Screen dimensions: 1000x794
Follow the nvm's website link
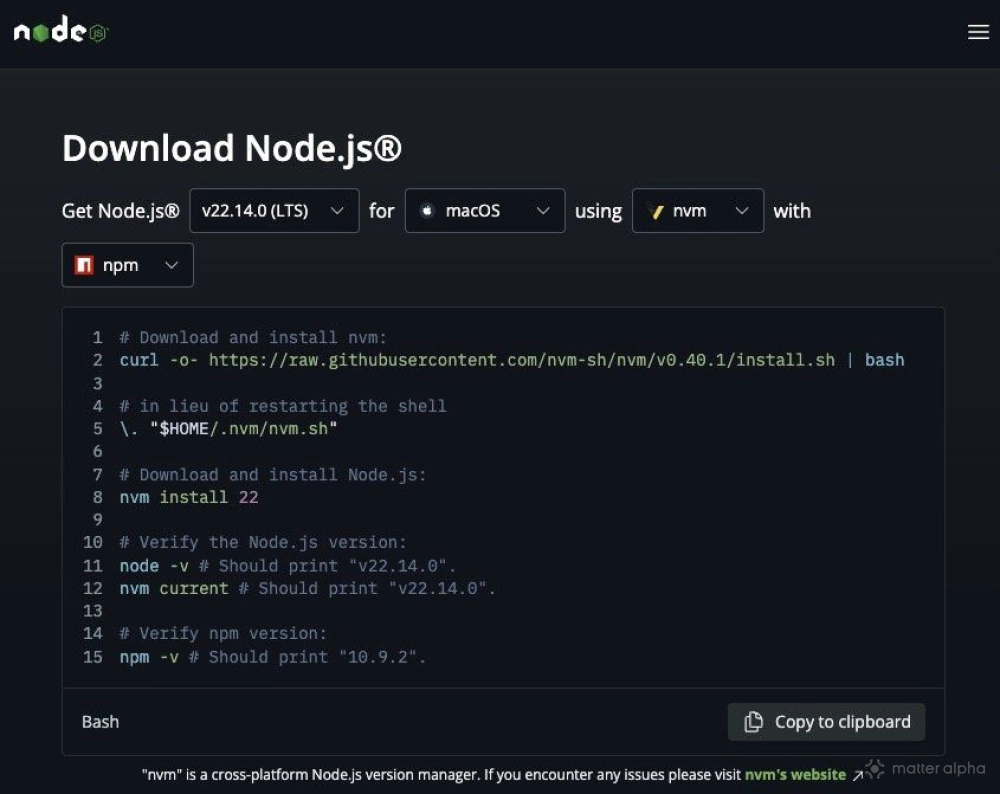pos(795,775)
